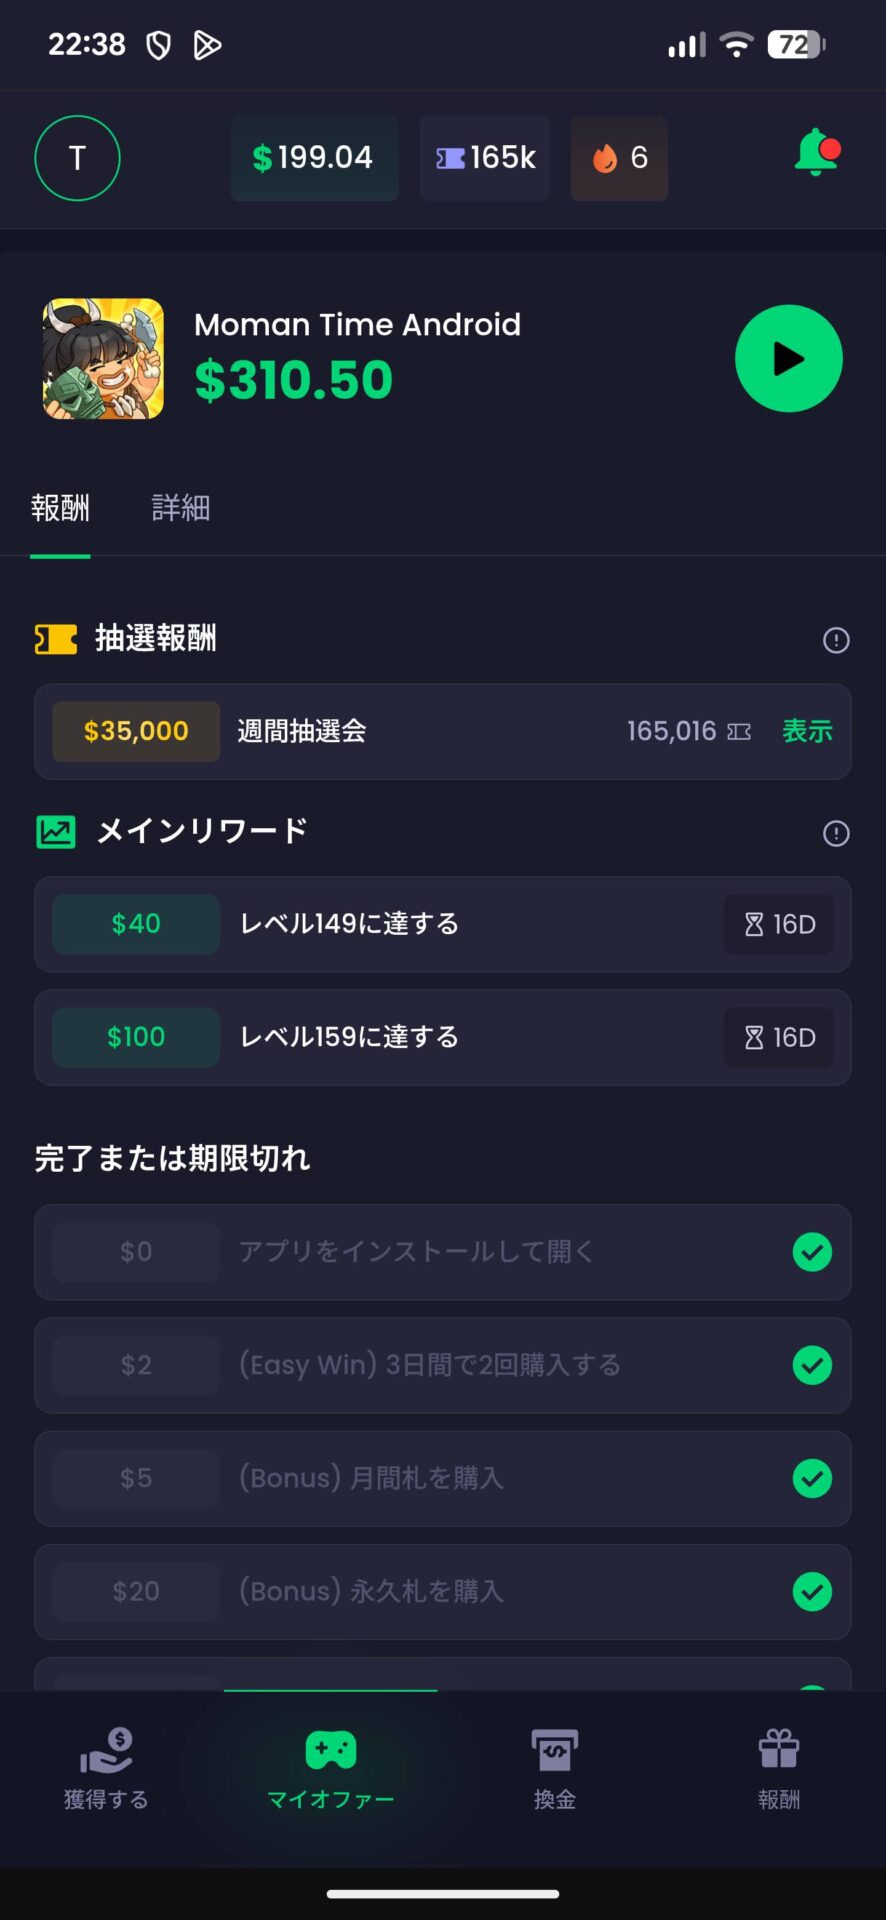Image resolution: width=886 pixels, height=1920 pixels.
Task: Tap 表示 link for weekly raffle
Action: 807,731
